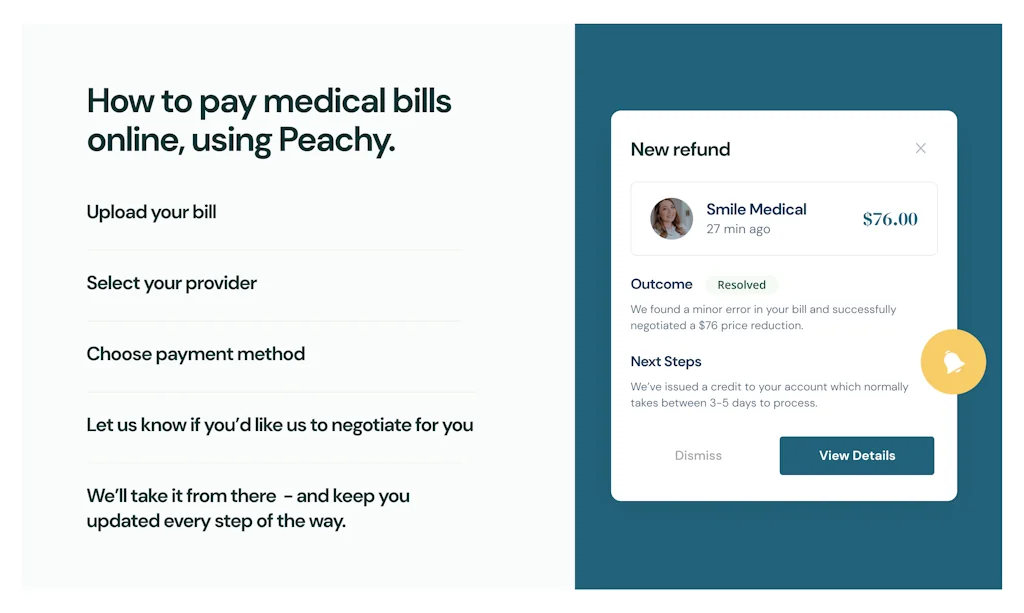
Task: Dismiss the refund notification
Action: [697, 455]
